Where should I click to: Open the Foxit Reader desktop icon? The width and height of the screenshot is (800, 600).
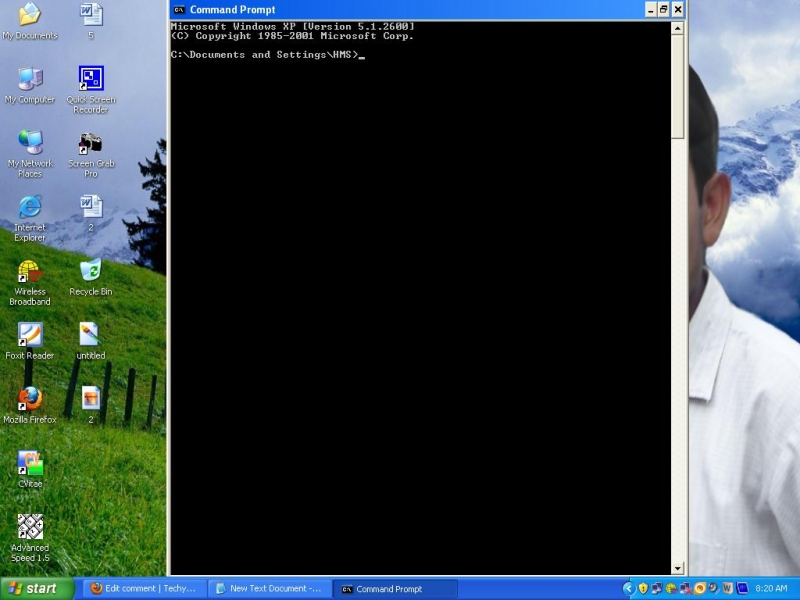tap(30, 335)
